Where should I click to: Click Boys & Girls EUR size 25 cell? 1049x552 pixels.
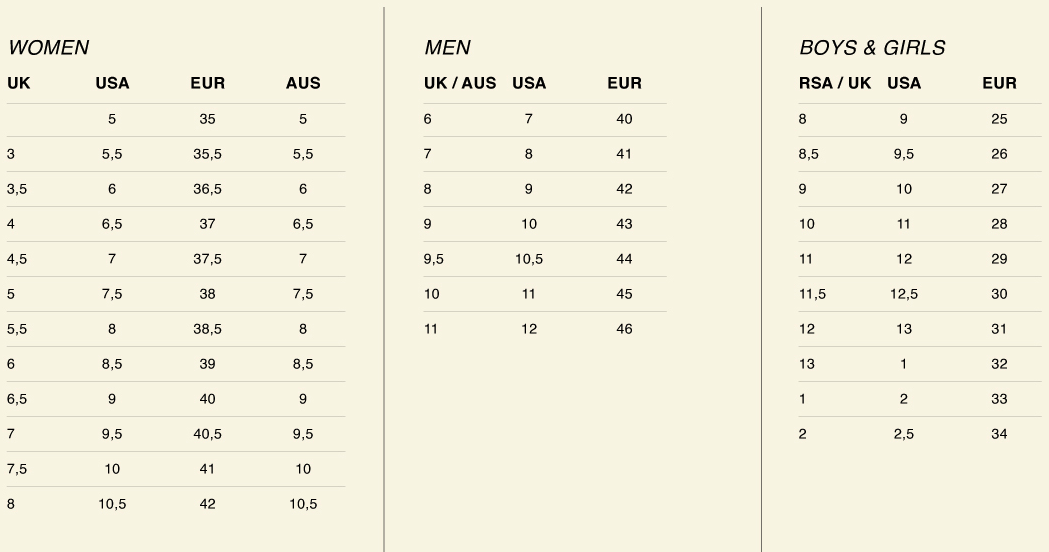[x=999, y=119]
